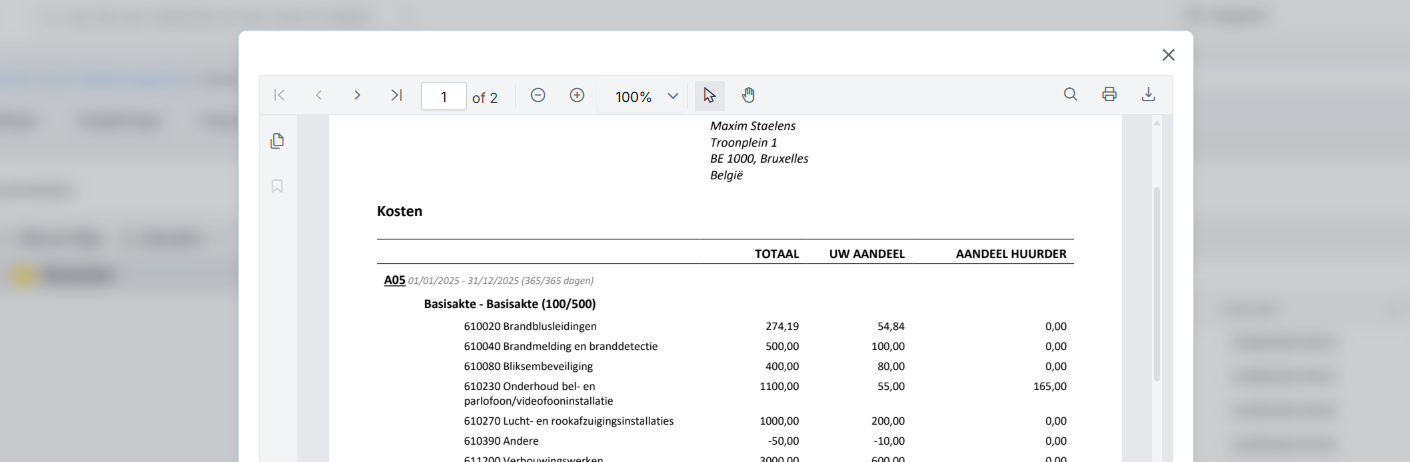Download the PDF document

1148,95
